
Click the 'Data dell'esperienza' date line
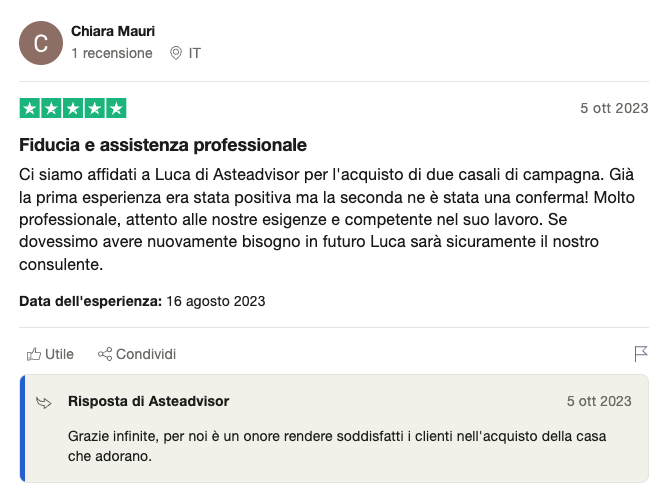tap(142, 301)
